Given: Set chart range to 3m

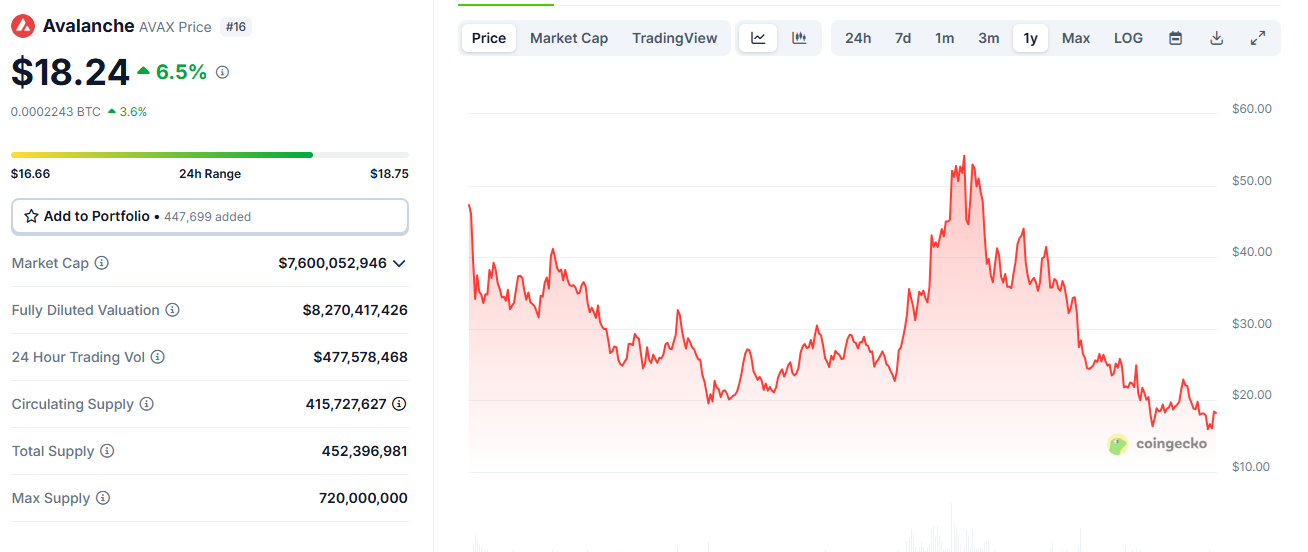Looking at the screenshot, I should tap(989, 38).
